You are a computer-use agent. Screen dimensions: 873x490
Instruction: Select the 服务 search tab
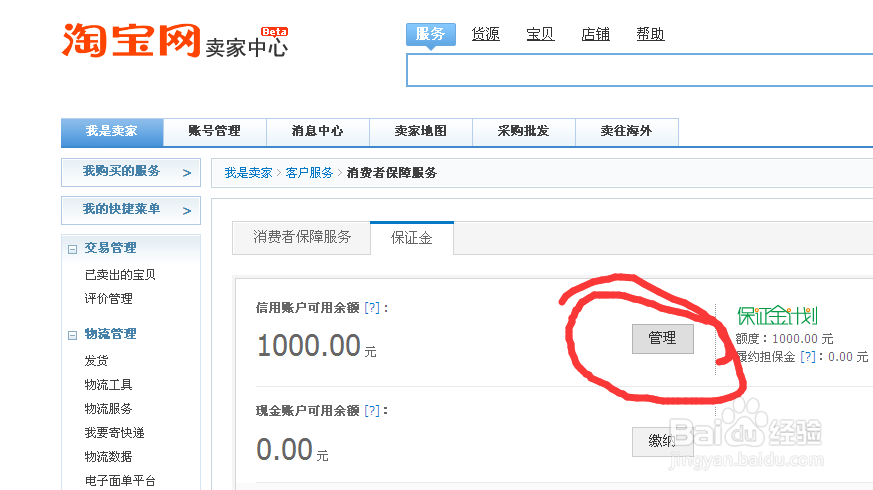click(430, 34)
